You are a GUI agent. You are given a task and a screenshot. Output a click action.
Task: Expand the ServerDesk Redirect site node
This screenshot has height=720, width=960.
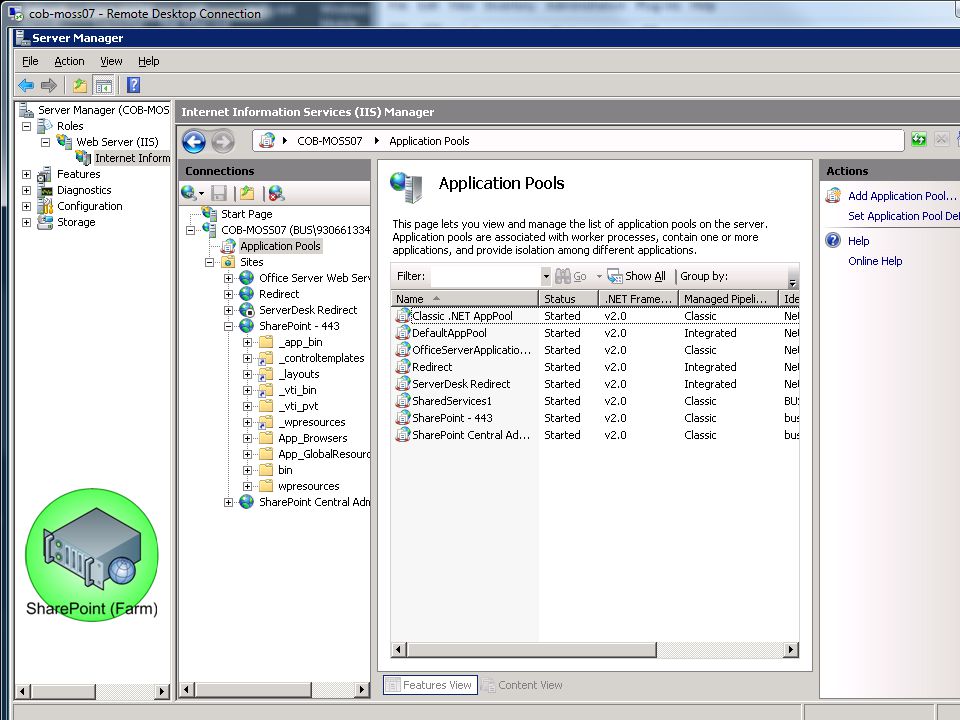coord(228,310)
